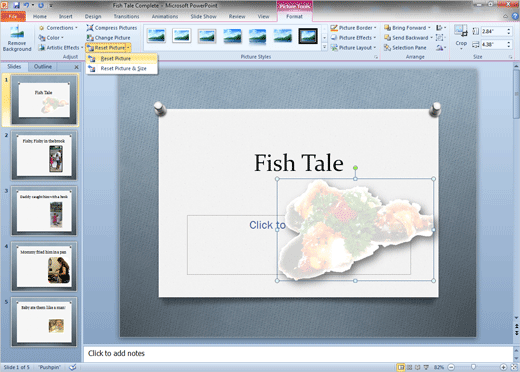520x372 pixels.
Task: Switch to Slide Sorter view in status bar
Action: [x=409, y=367]
